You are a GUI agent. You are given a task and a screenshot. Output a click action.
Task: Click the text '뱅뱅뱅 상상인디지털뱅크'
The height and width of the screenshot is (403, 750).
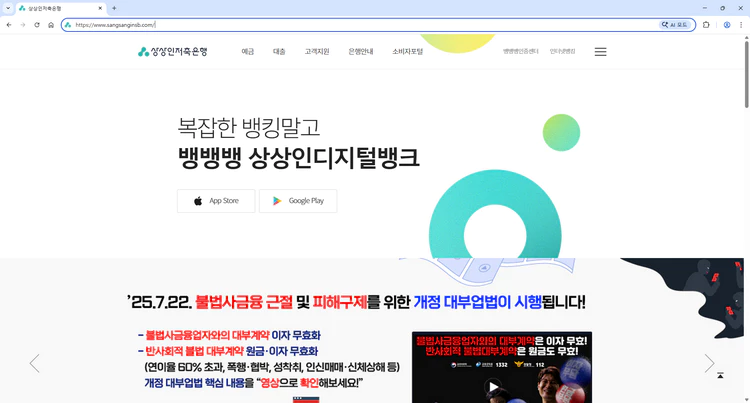pyautogui.click(x=298, y=158)
